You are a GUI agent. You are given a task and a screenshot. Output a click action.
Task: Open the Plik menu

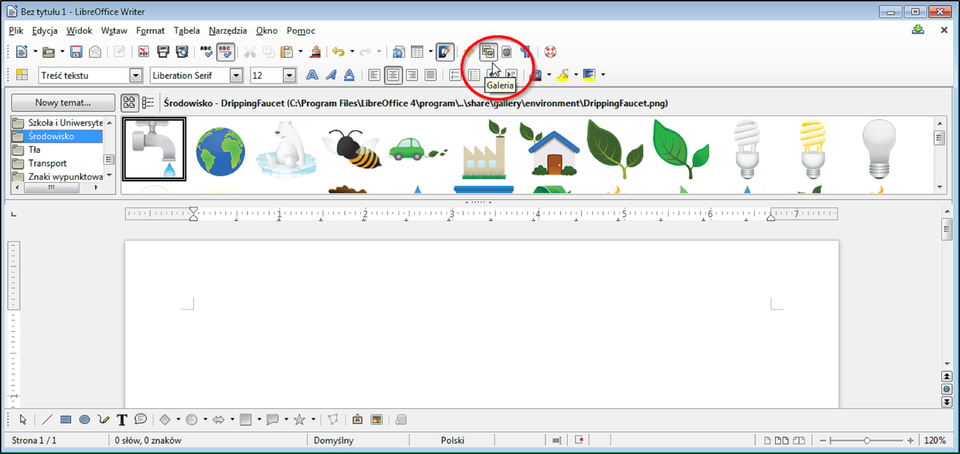tap(17, 31)
